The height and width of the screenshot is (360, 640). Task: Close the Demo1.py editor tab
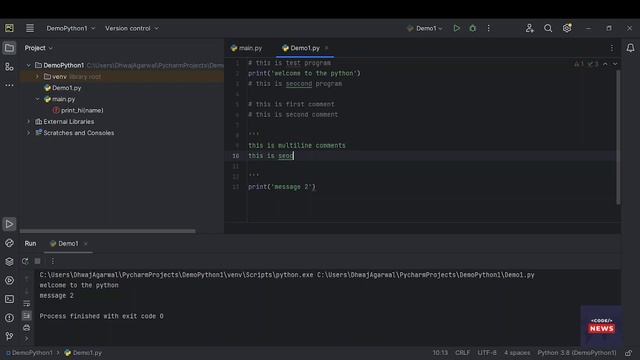pos(327,48)
